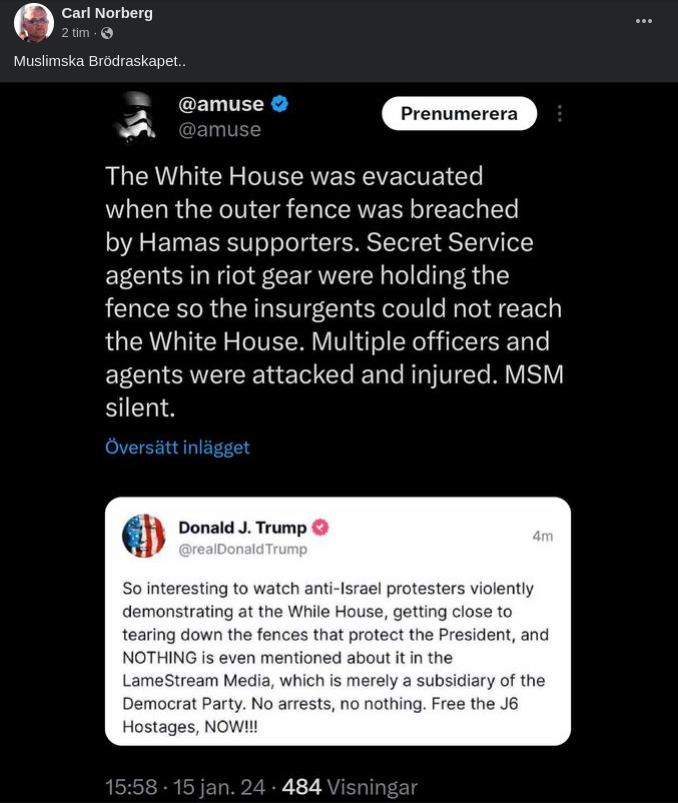Click the blue verified badge beside @amuse
The height and width of the screenshot is (803, 678).
[x=280, y=104]
